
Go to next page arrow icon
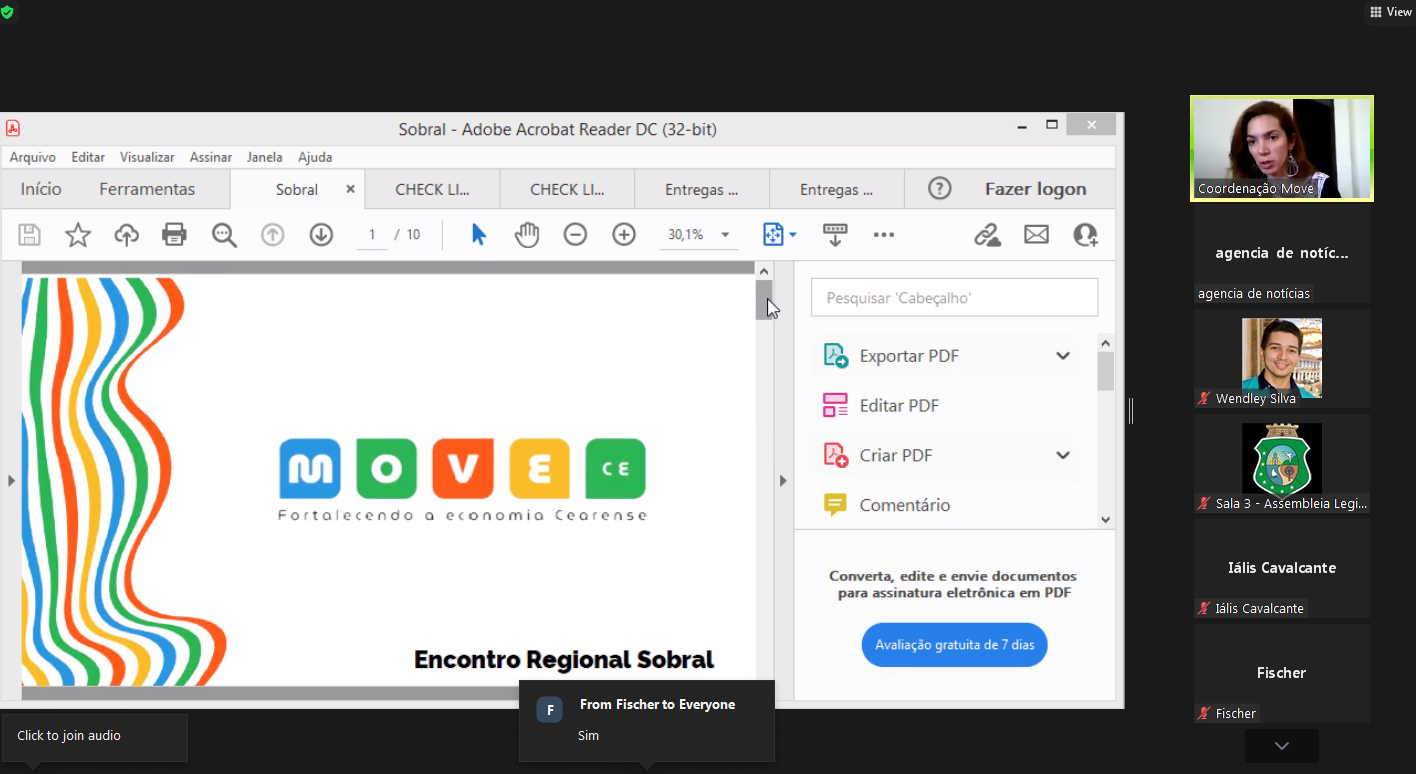coord(321,235)
